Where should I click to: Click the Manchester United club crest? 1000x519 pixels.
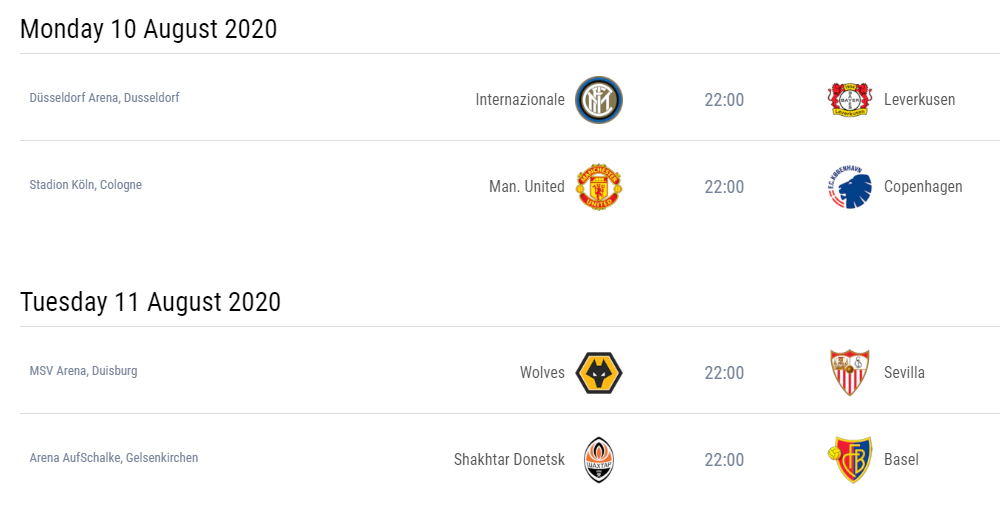(599, 187)
